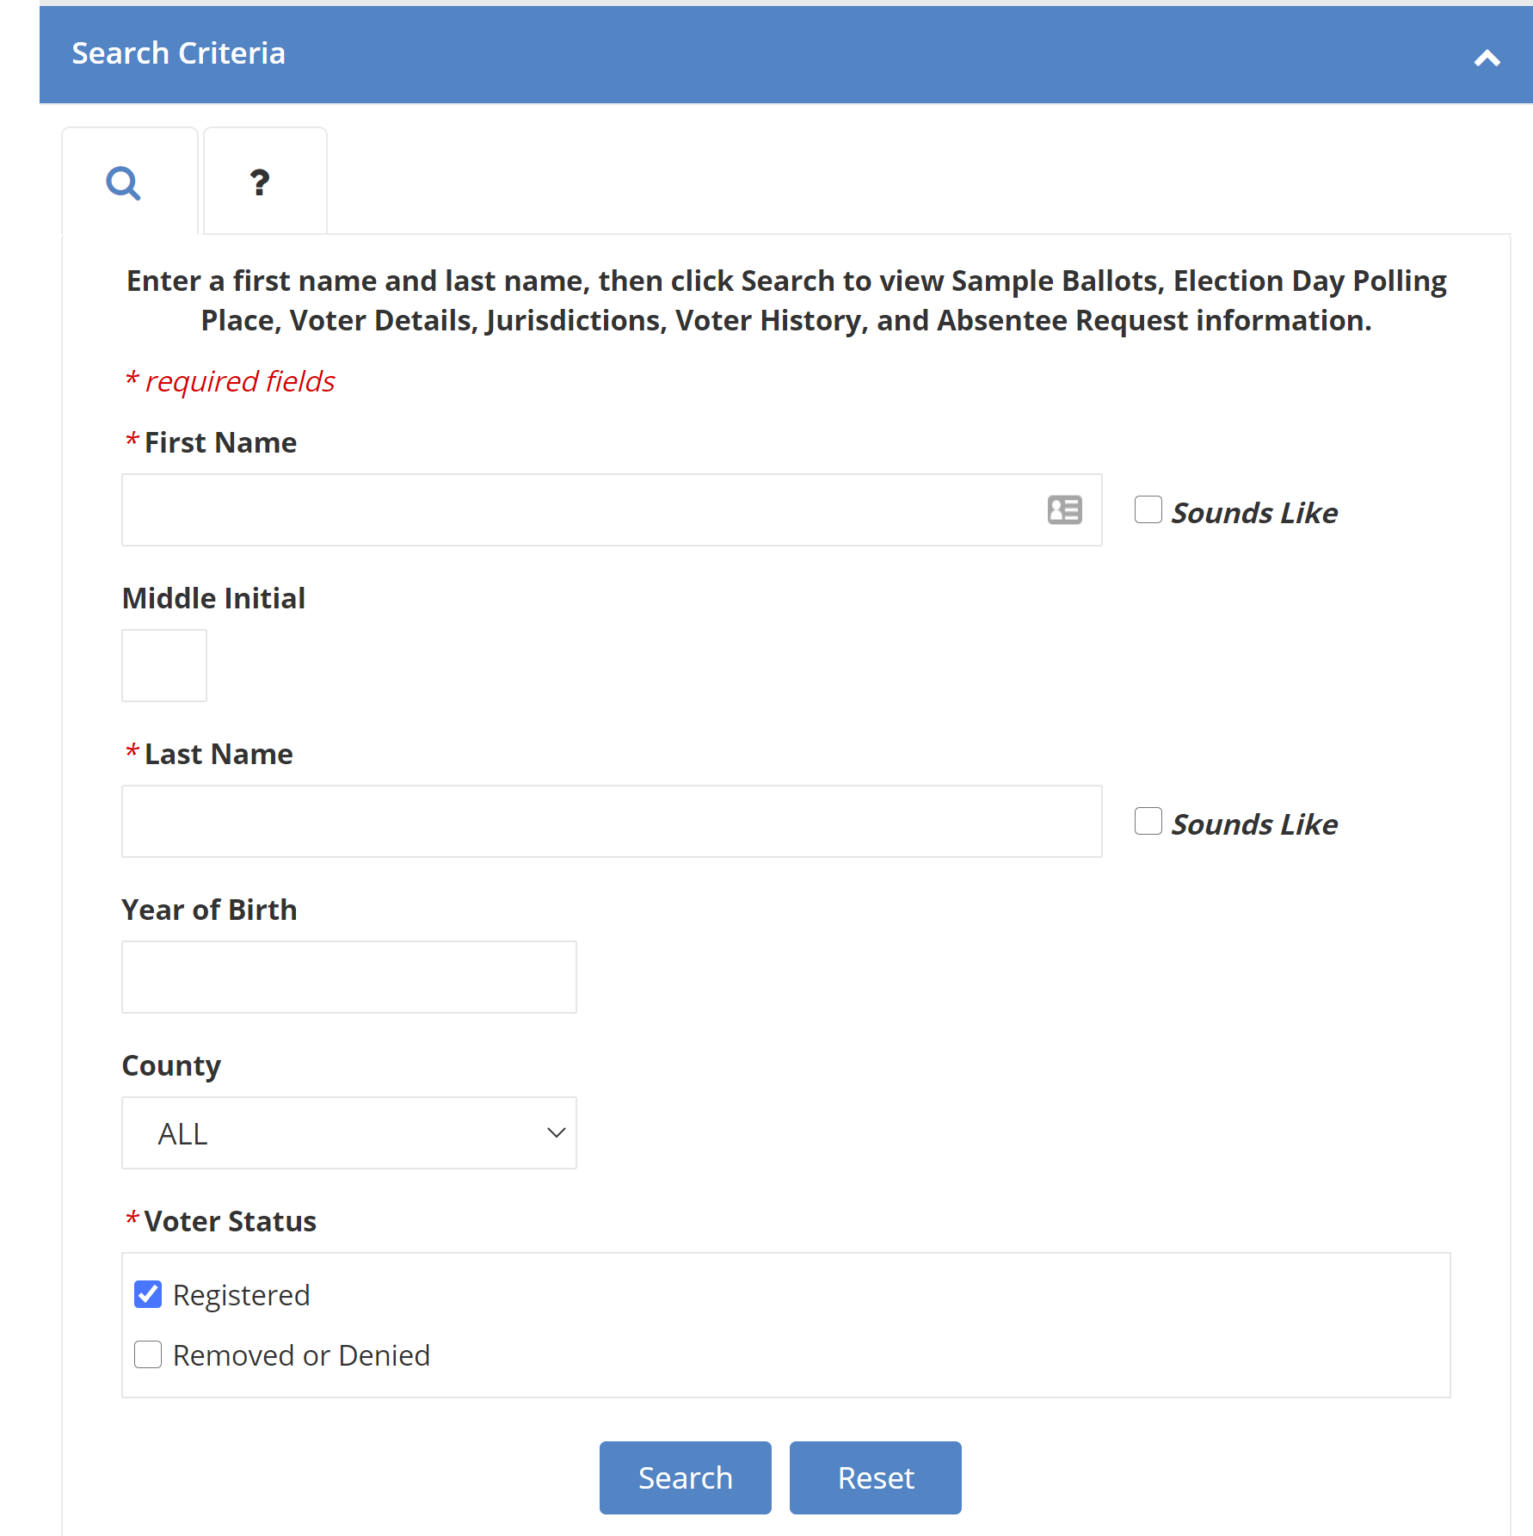Collapse the Search Criteria panel
The height and width of the screenshot is (1536, 1533).
pos(1487,57)
